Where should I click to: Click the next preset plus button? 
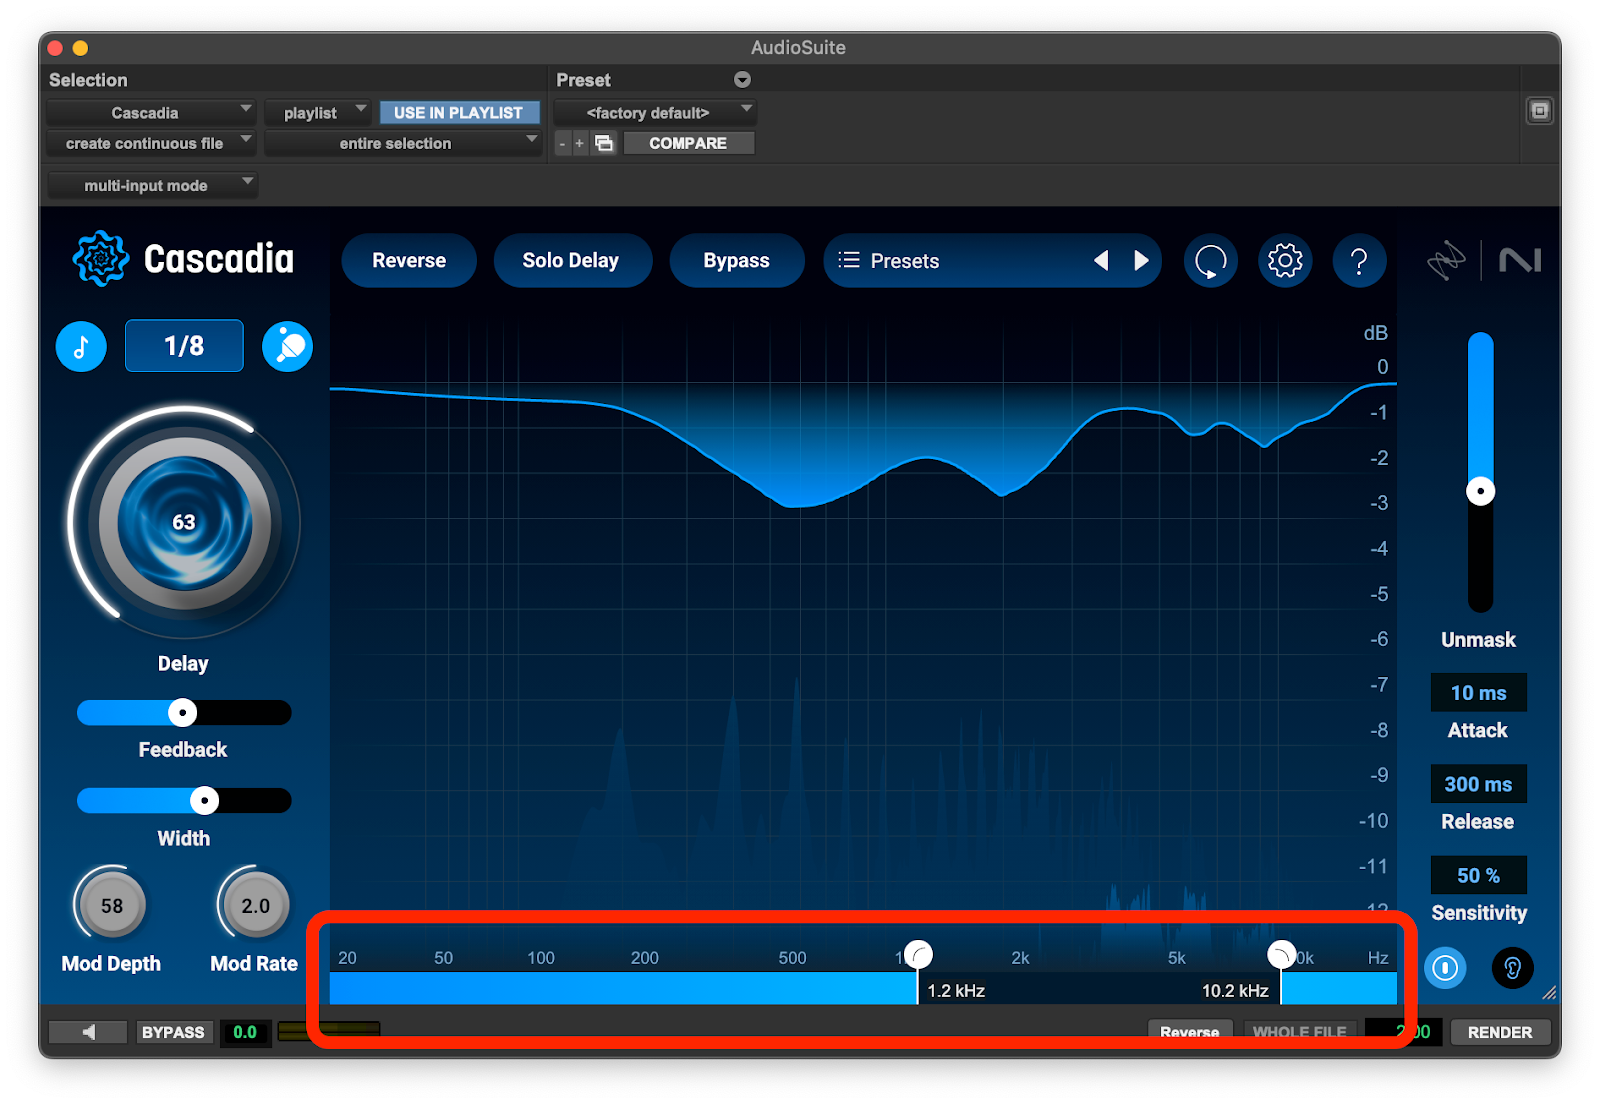click(579, 144)
